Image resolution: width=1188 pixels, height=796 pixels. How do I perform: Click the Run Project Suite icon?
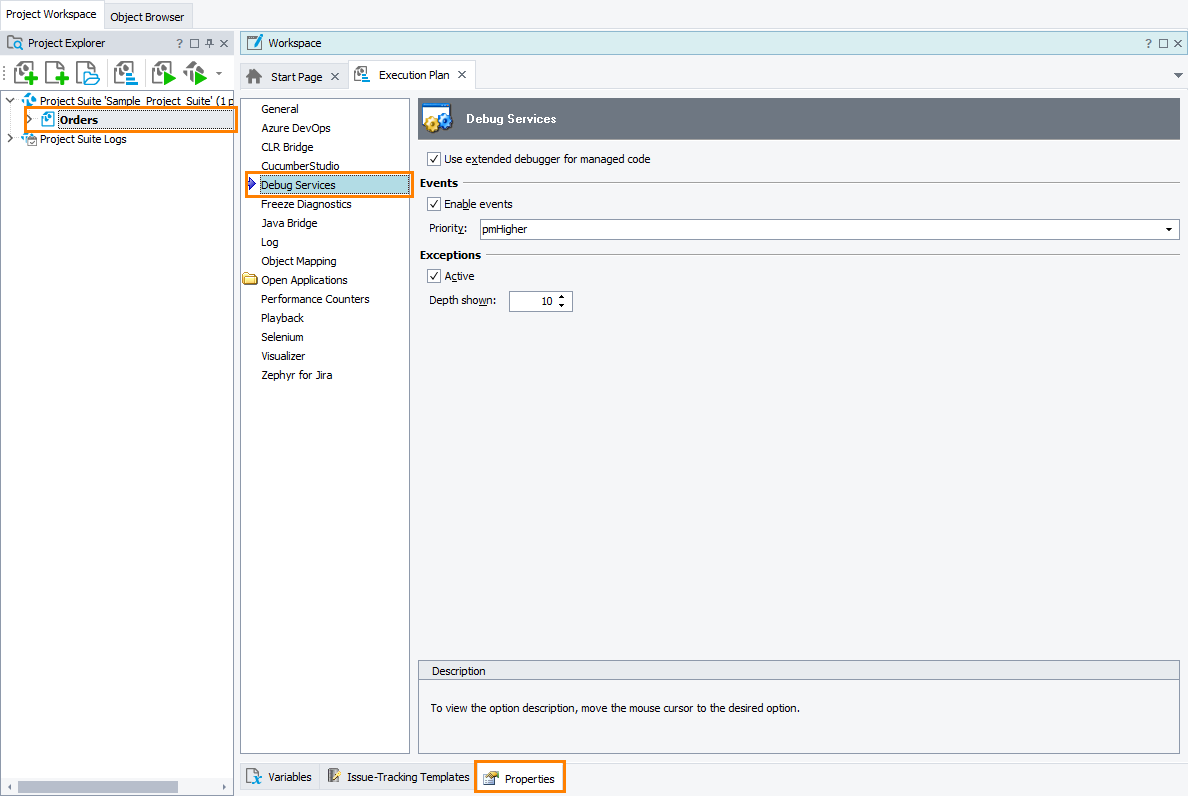click(x=195, y=73)
